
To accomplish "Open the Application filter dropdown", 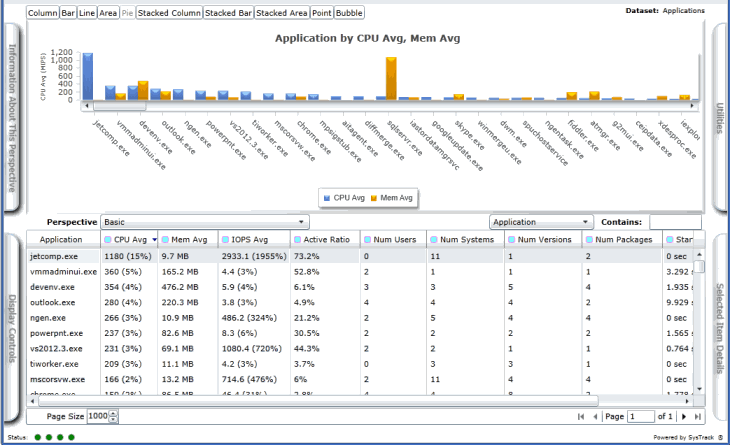I will [x=541, y=222].
